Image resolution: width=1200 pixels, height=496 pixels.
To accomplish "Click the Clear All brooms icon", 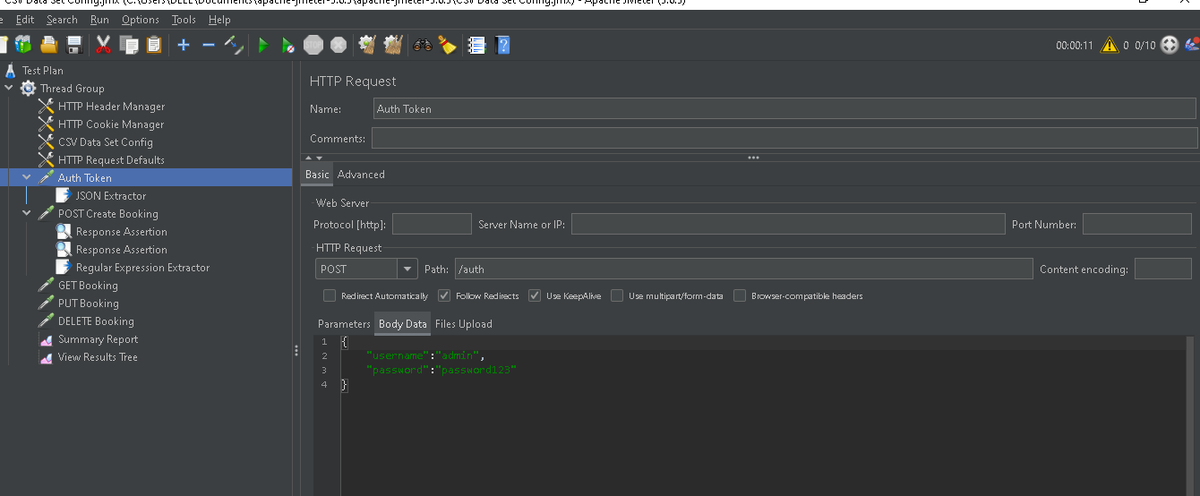I will 393,45.
